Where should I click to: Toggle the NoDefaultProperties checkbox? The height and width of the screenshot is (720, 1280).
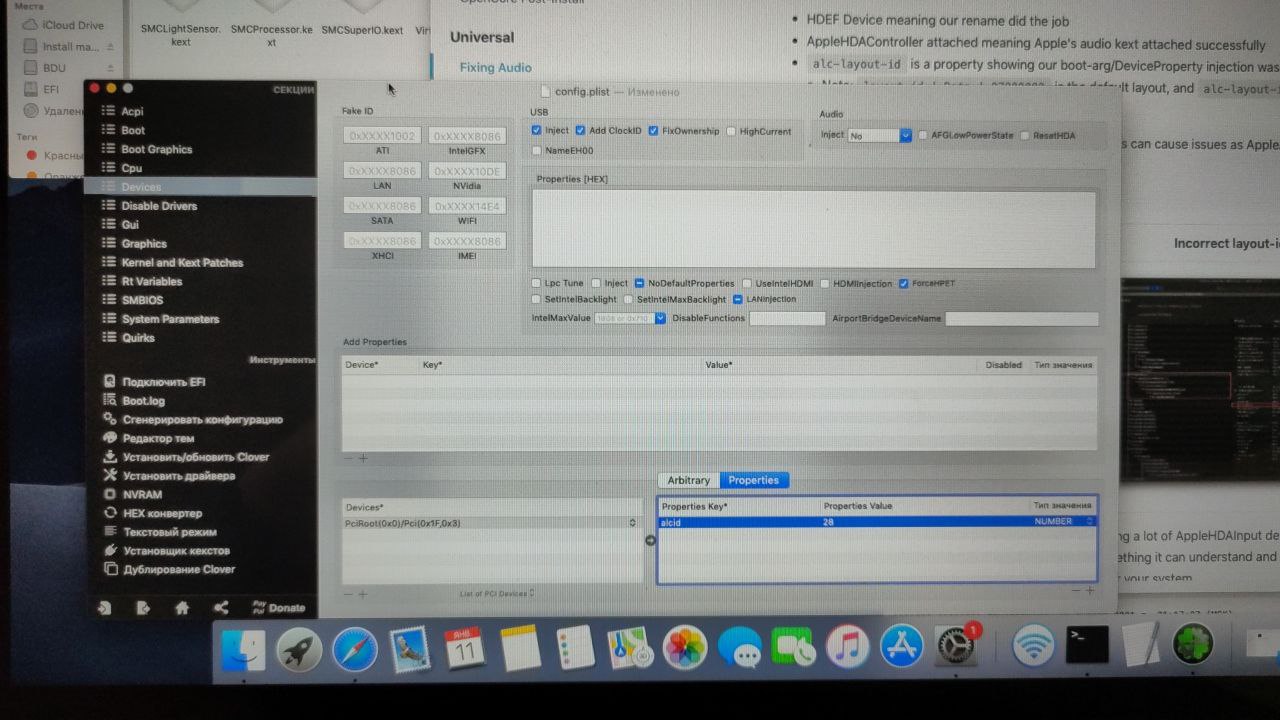[639, 284]
